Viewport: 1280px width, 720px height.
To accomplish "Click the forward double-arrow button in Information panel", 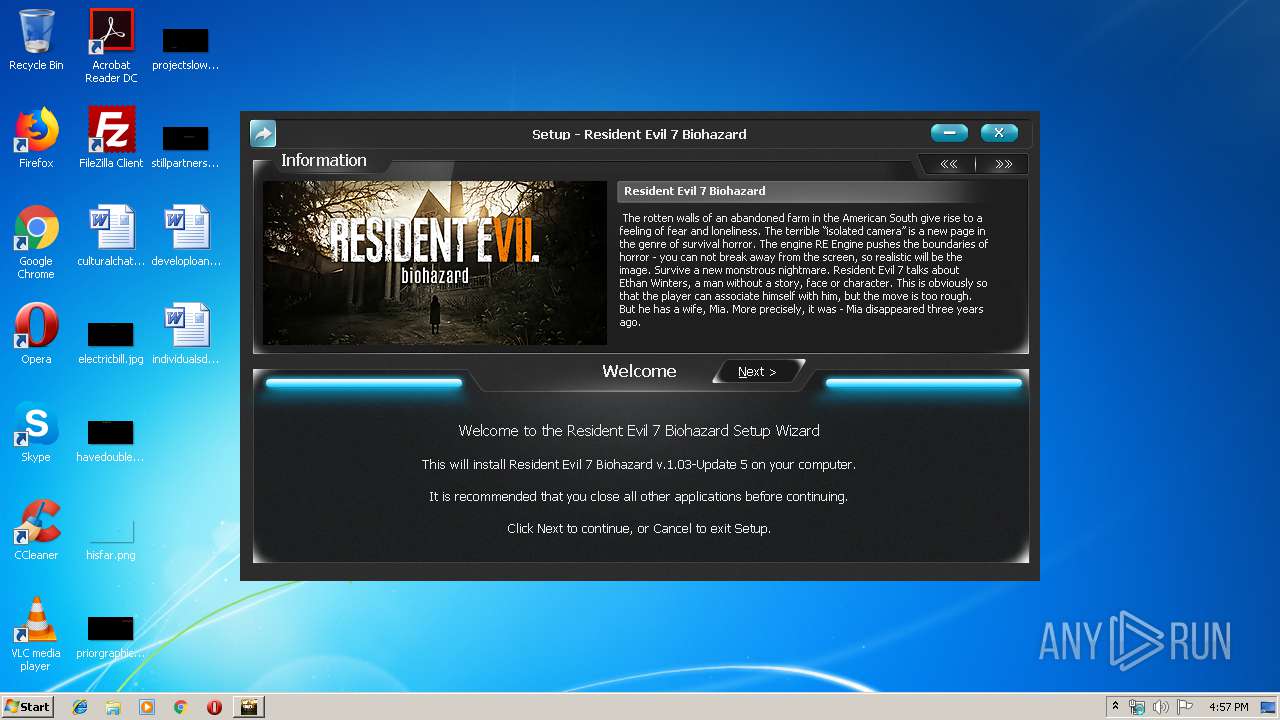I will coord(1003,164).
